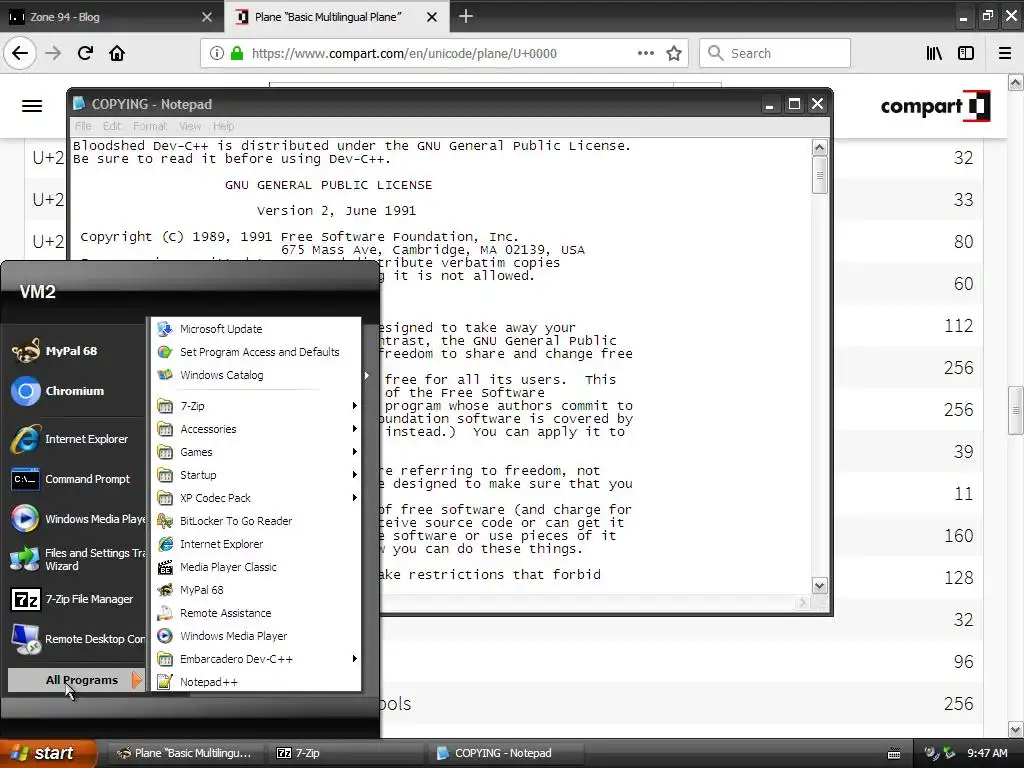Click on-screen keyboard tray icon
1024x768 pixels.
point(894,754)
